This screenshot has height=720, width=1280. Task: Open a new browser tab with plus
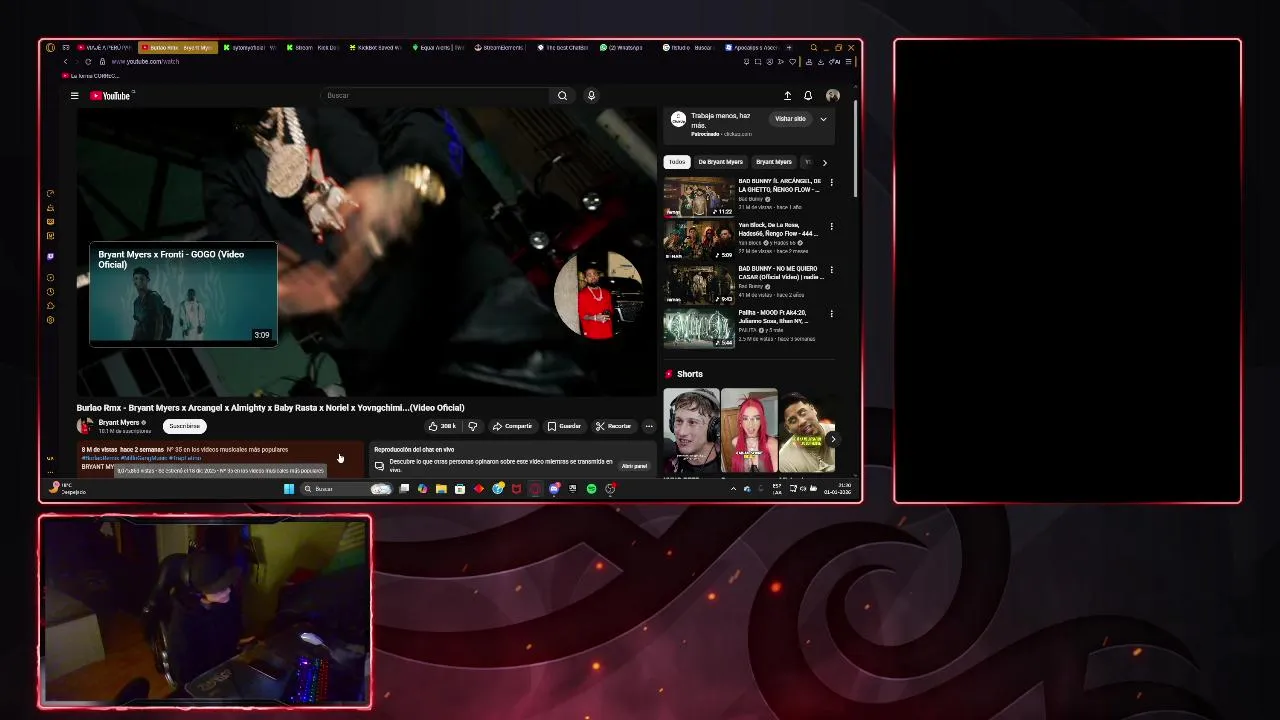[x=790, y=47]
